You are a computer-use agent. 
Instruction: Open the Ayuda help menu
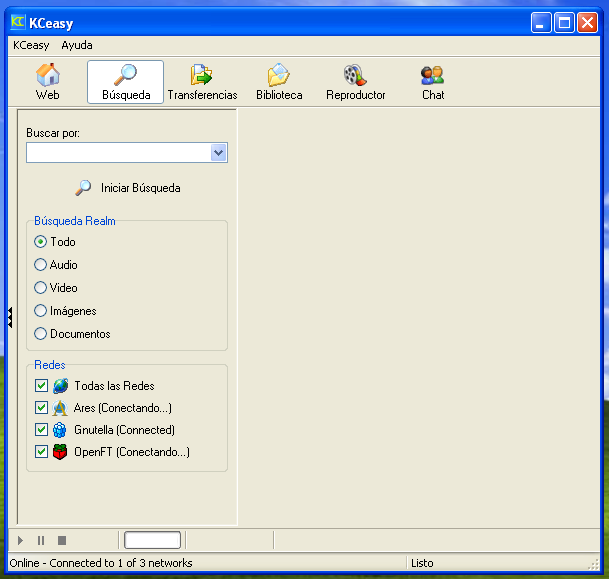tap(77, 45)
